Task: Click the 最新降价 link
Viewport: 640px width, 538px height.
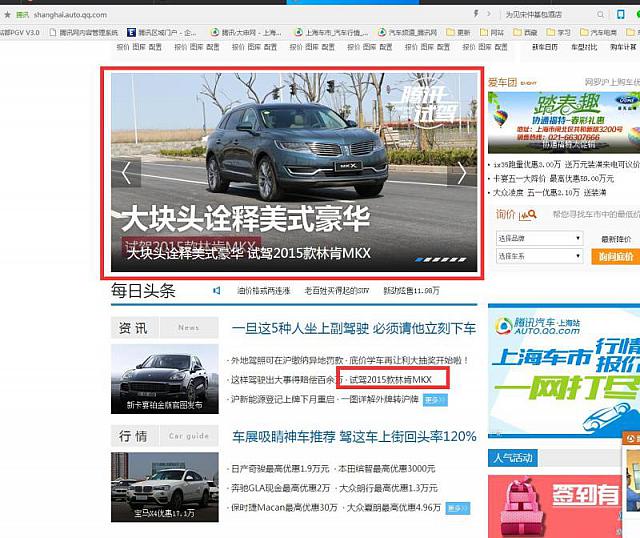Action: (x=616, y=239)
